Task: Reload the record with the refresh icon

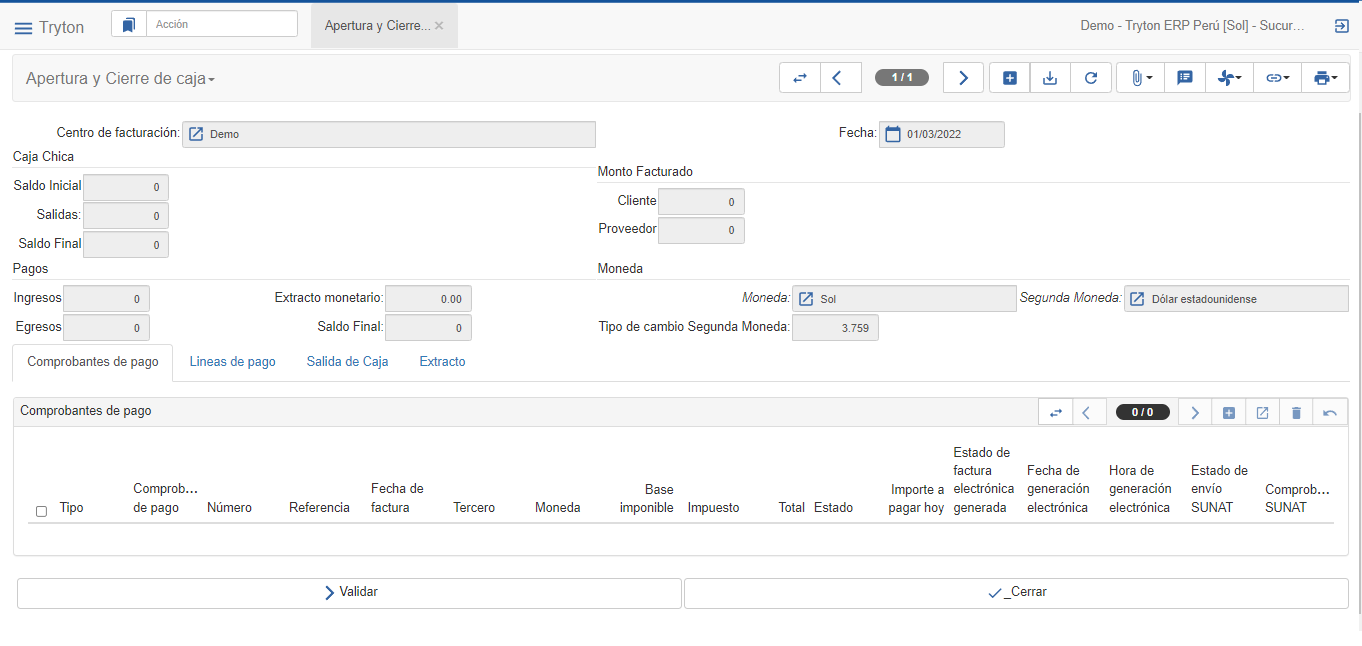Action: point(1091,78)
